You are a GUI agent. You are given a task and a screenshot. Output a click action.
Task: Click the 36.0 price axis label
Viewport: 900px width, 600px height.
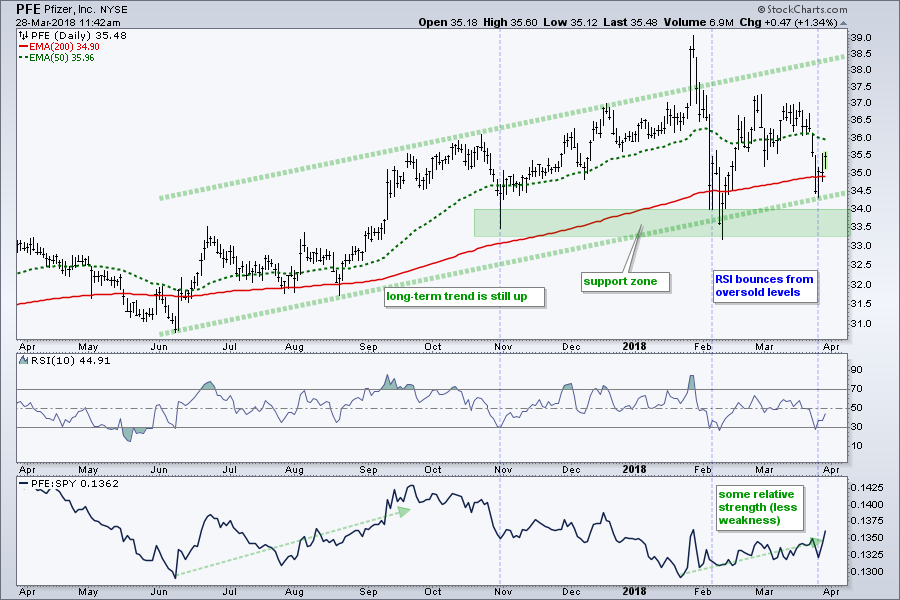pyautogui.click(x=862, y=138)
